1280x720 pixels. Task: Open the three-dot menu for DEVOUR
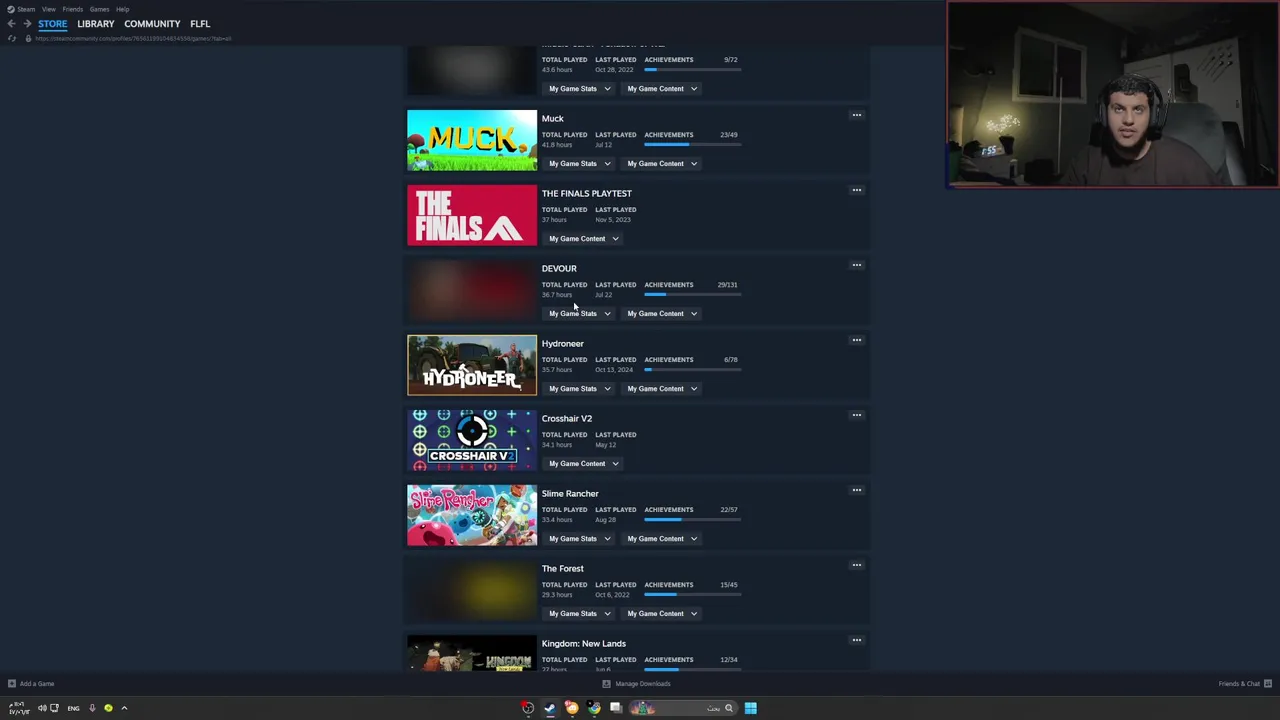tap(856, 265)
